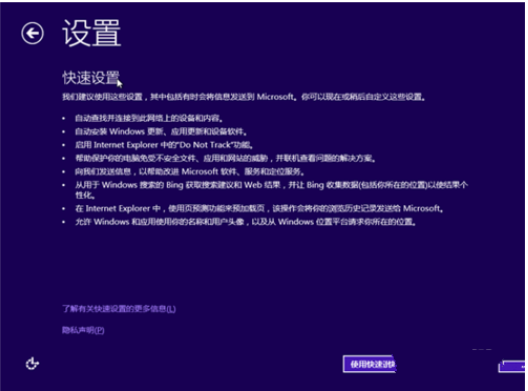
Task: Click the 快速设置 heading
Action: [x=91, y=78]
